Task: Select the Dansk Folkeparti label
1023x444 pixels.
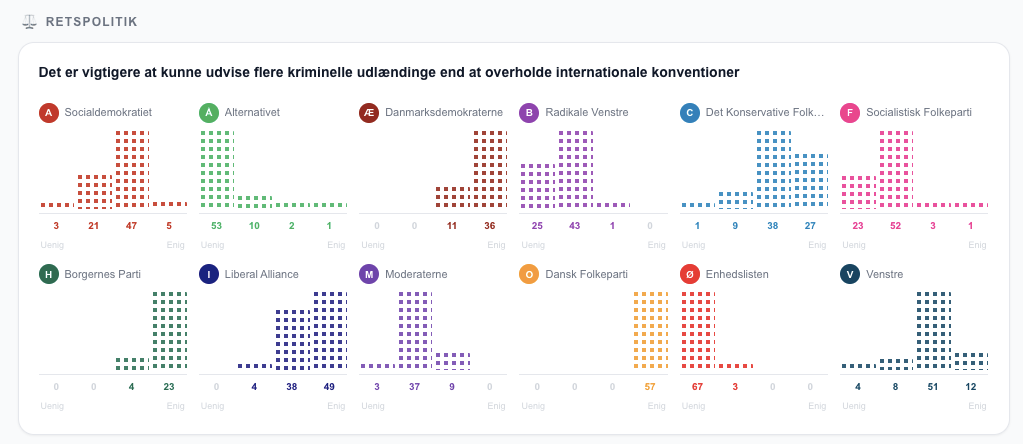Action: (586, 274)
